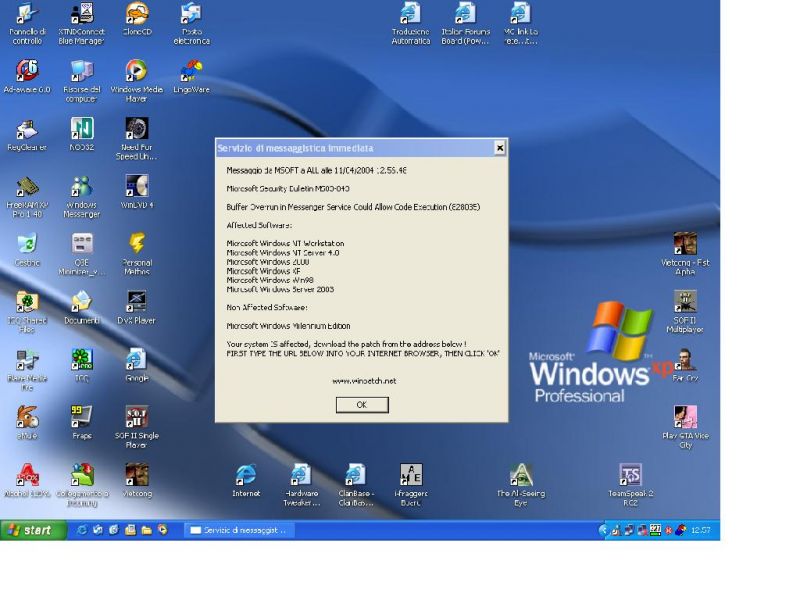Click the 'Microsoft Windows Millennium Edition' text line
The width and height of the screenshot is (800, 600).
point(288,326)
